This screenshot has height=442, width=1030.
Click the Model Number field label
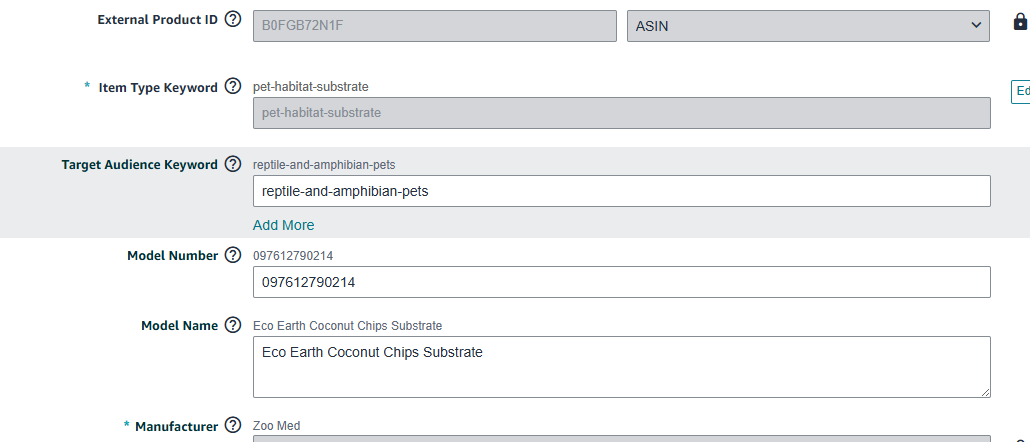click(172, 255)
